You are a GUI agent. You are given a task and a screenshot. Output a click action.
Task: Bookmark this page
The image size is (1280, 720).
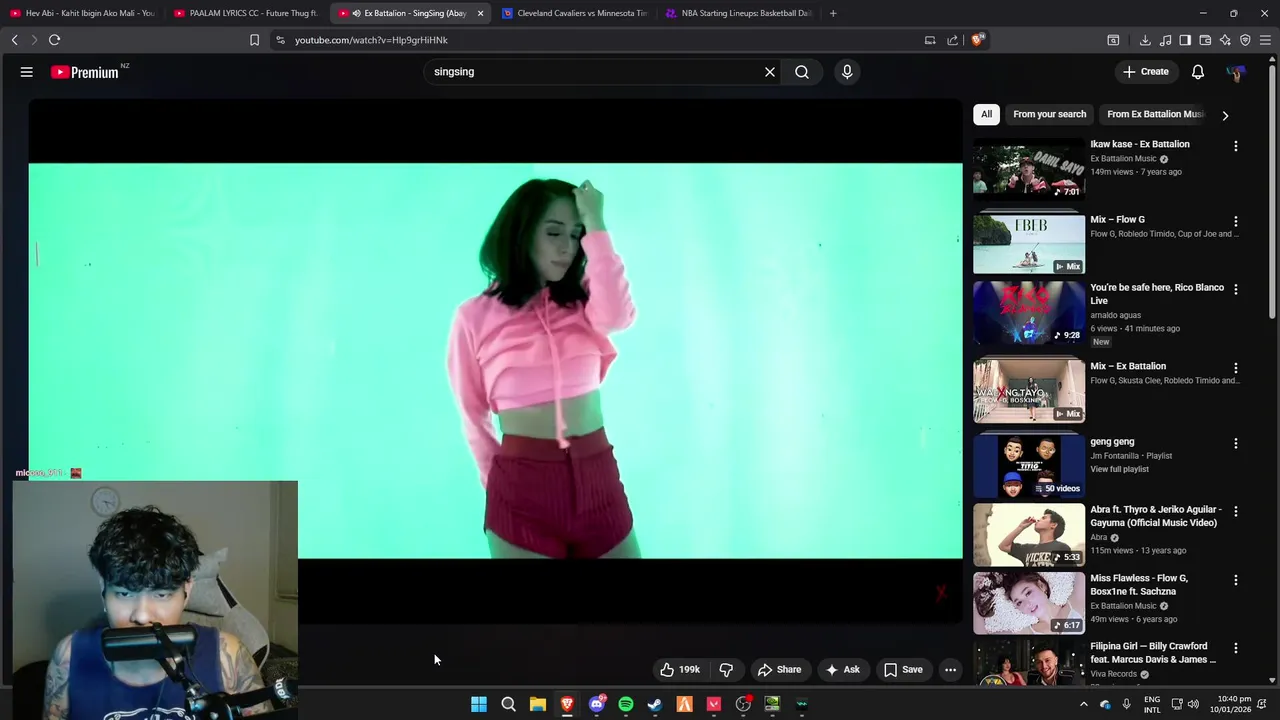coord(254,40)
